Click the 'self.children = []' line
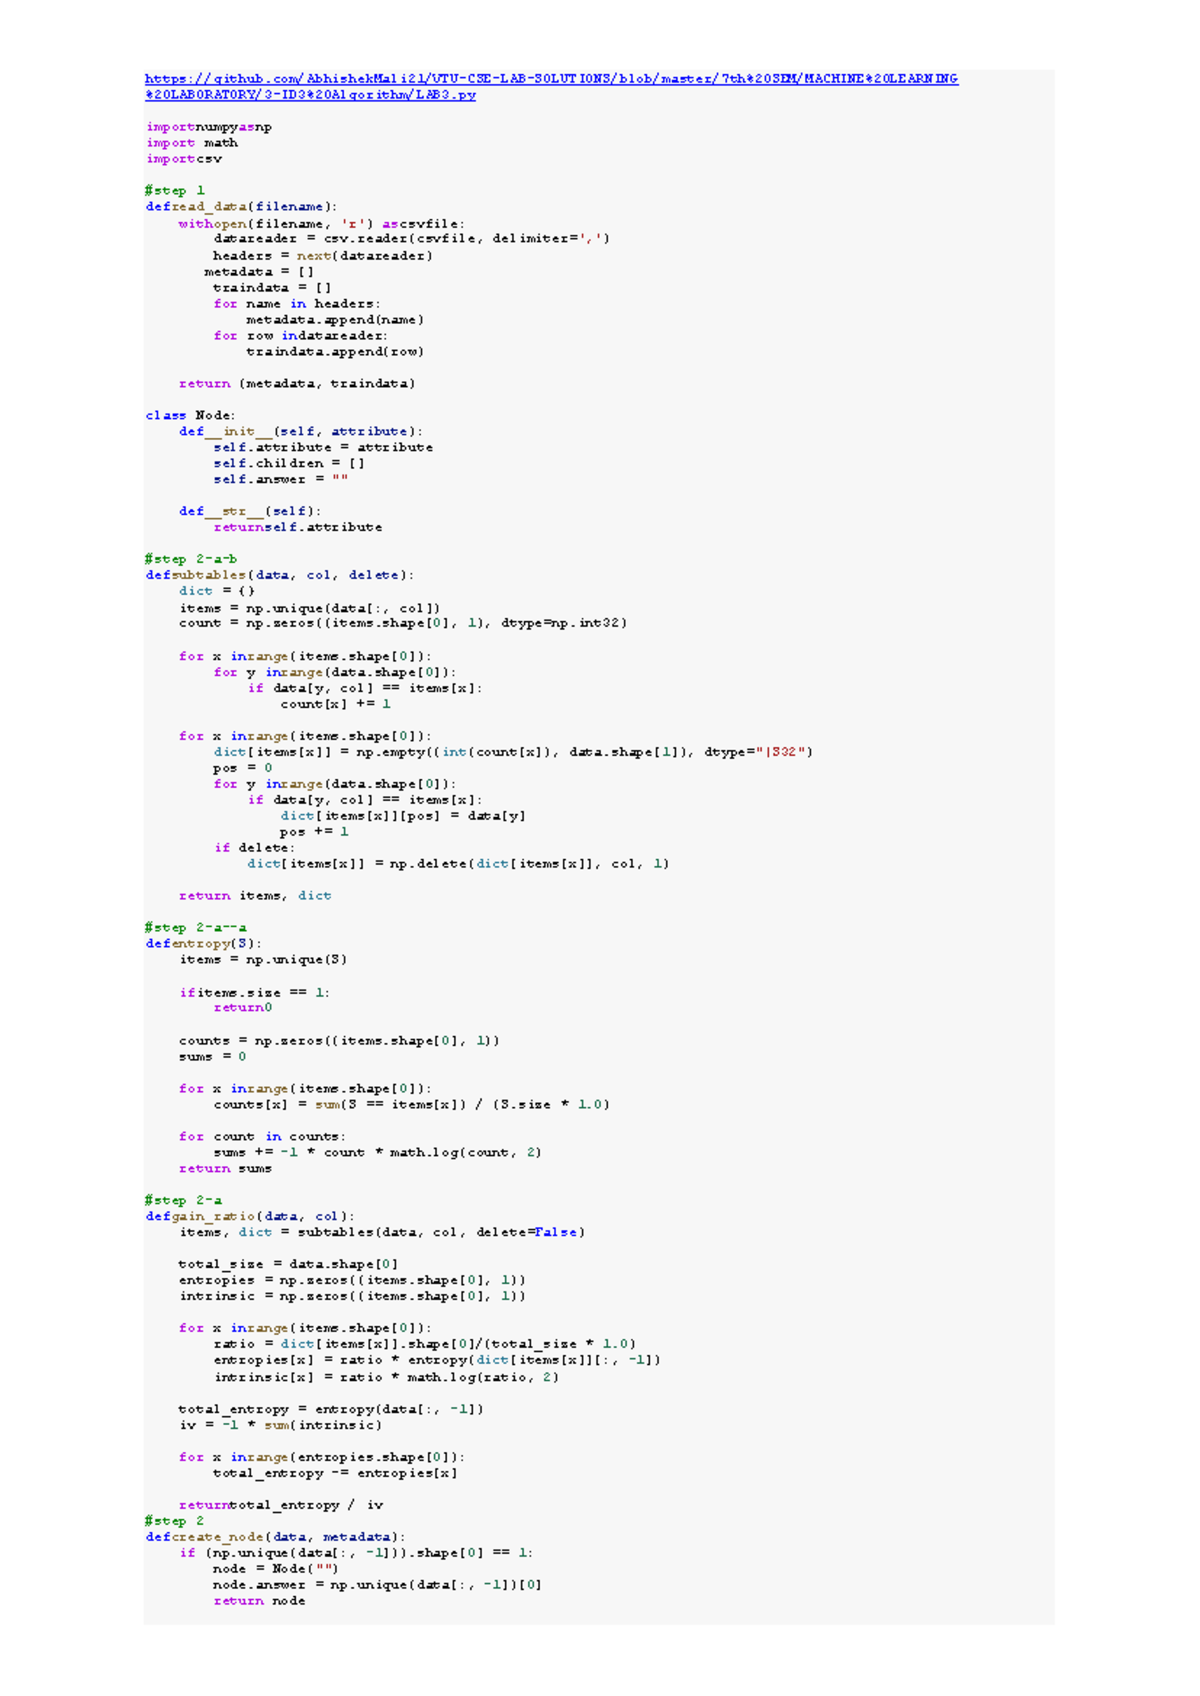1200x1696 pixels. (x=288, y=464)
